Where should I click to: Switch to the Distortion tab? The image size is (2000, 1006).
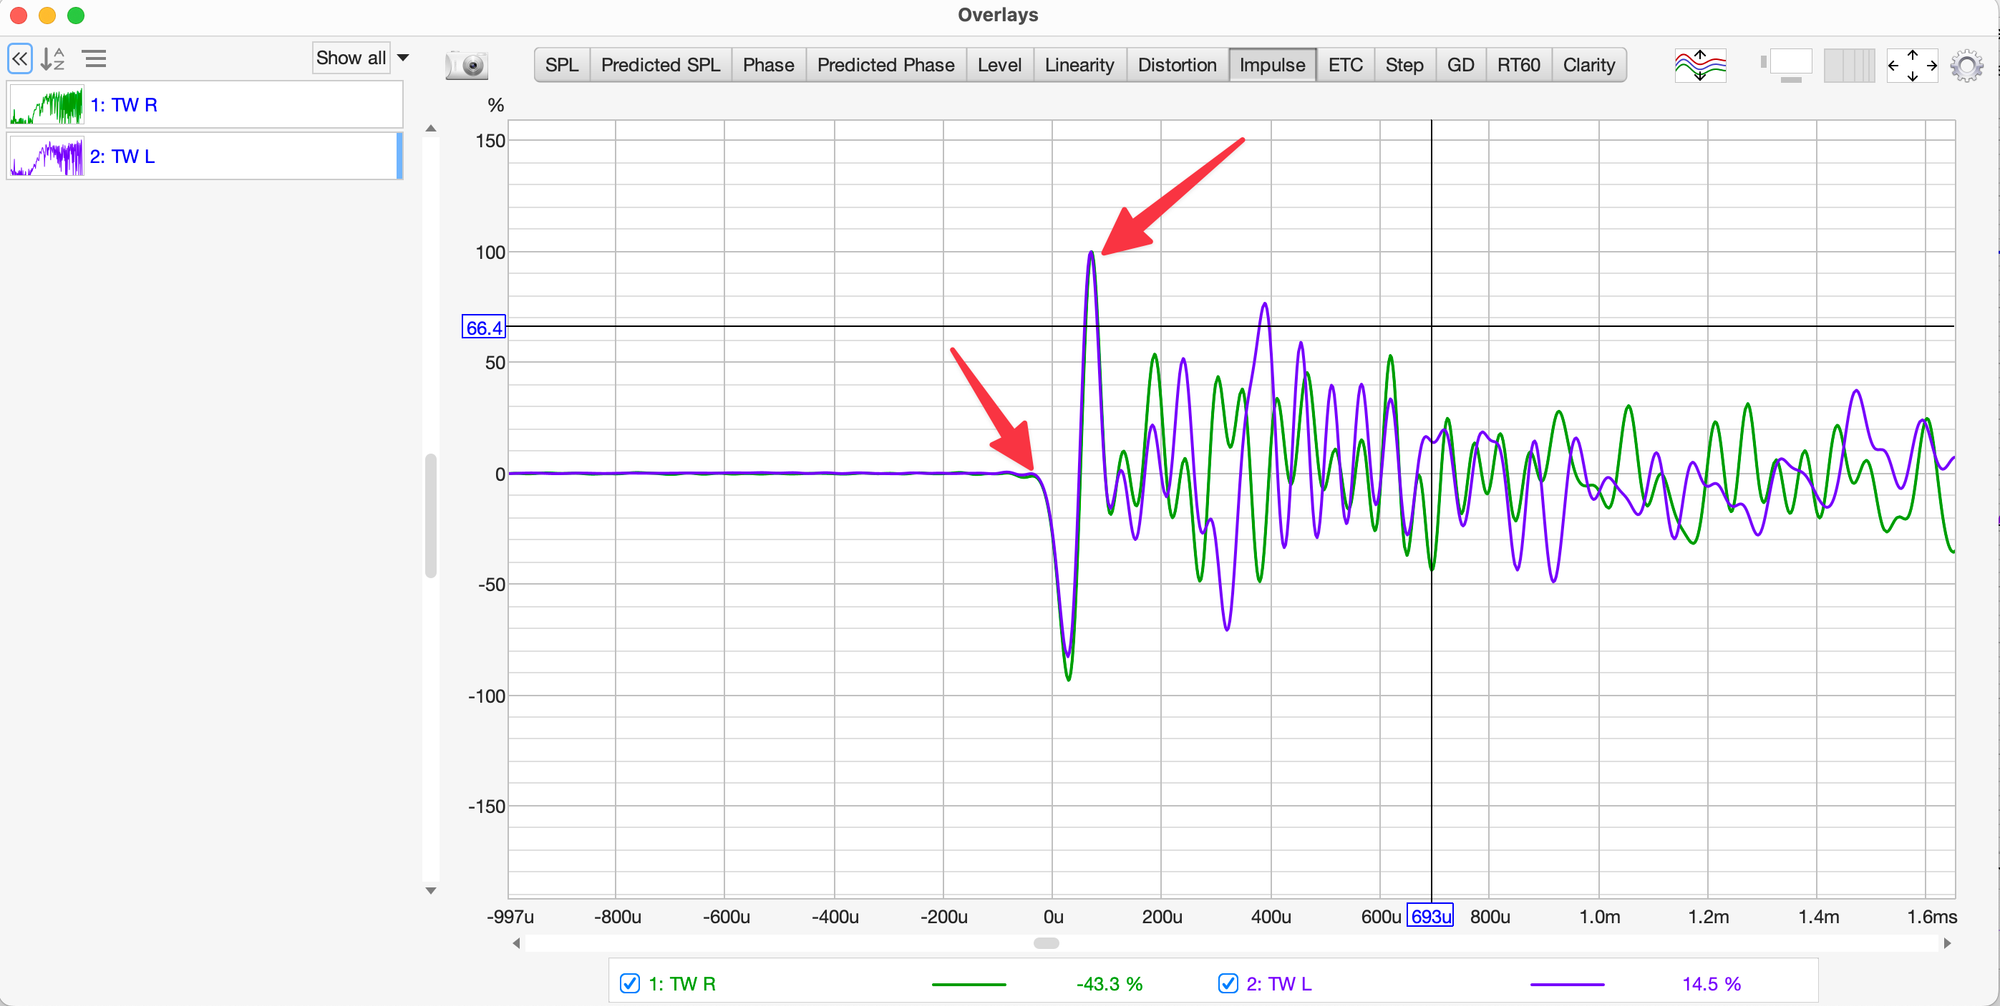[1177, 65]
